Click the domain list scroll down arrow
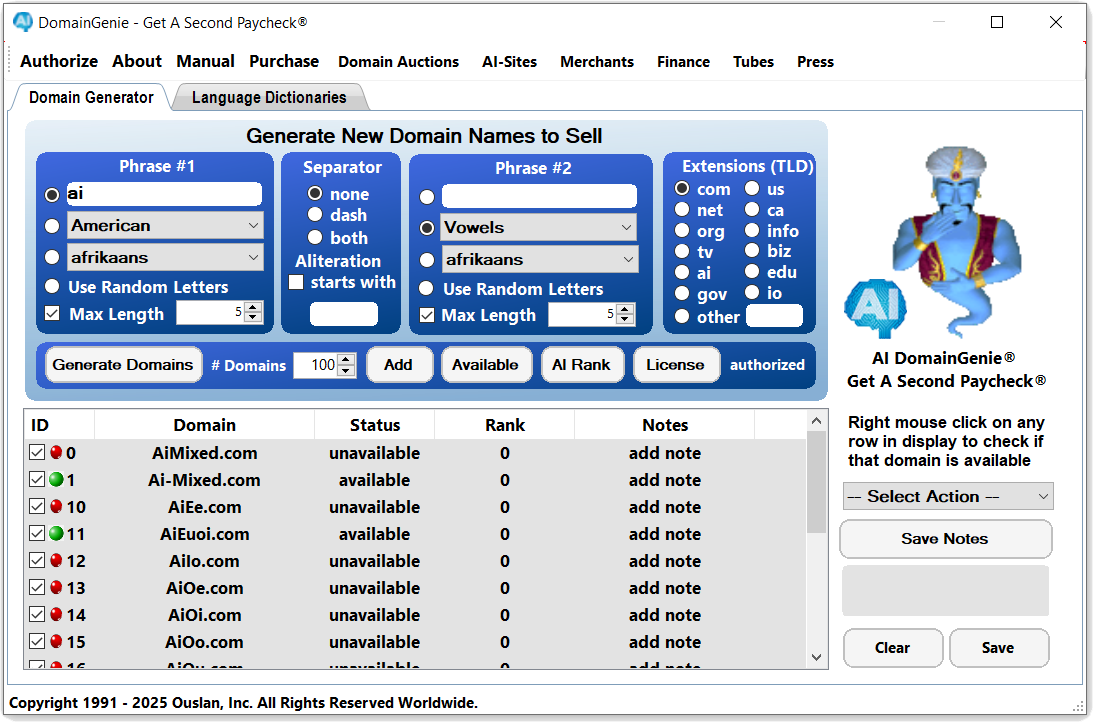This screenshot has width=1093, height=722. pos(816,657)
